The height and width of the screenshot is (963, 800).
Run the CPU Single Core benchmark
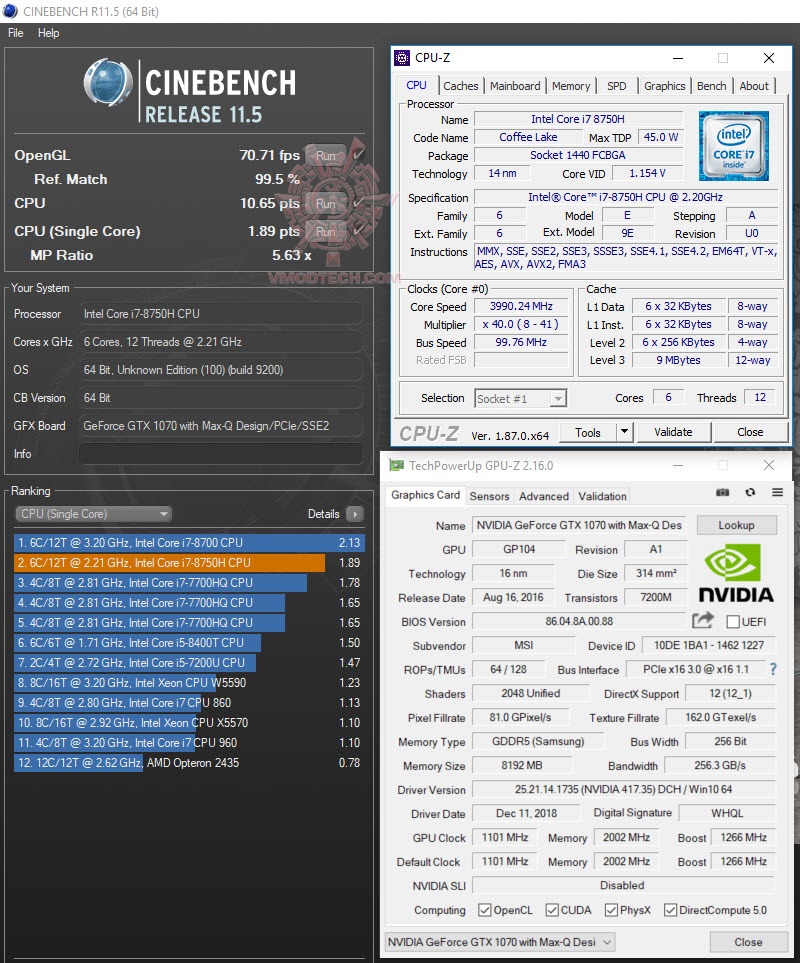point(326,232)
